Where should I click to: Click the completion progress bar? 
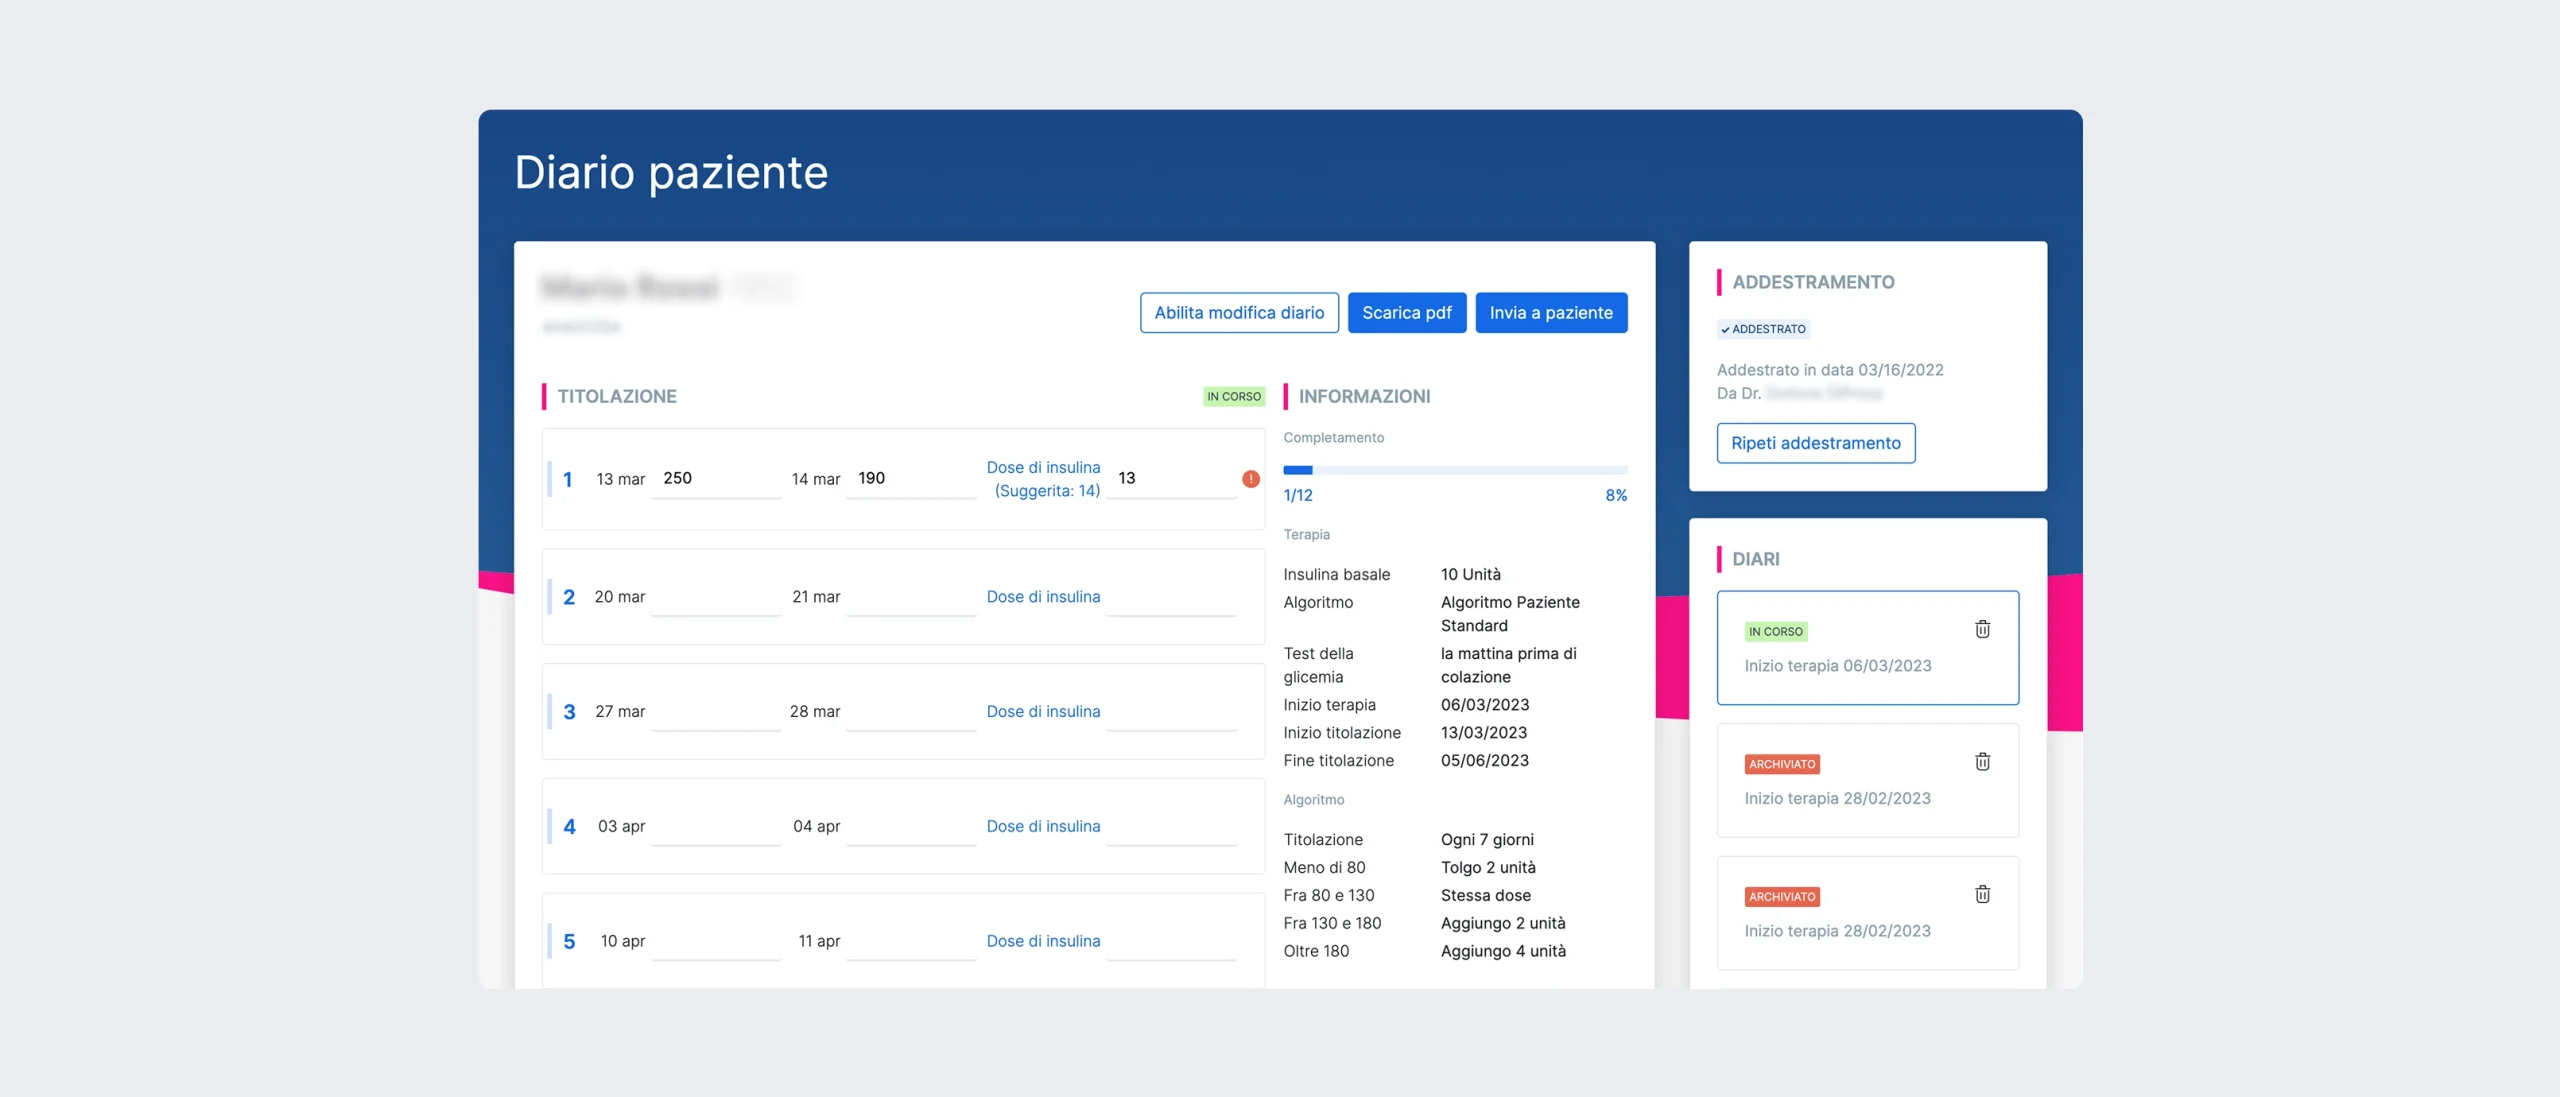(x=1455, y=470)
